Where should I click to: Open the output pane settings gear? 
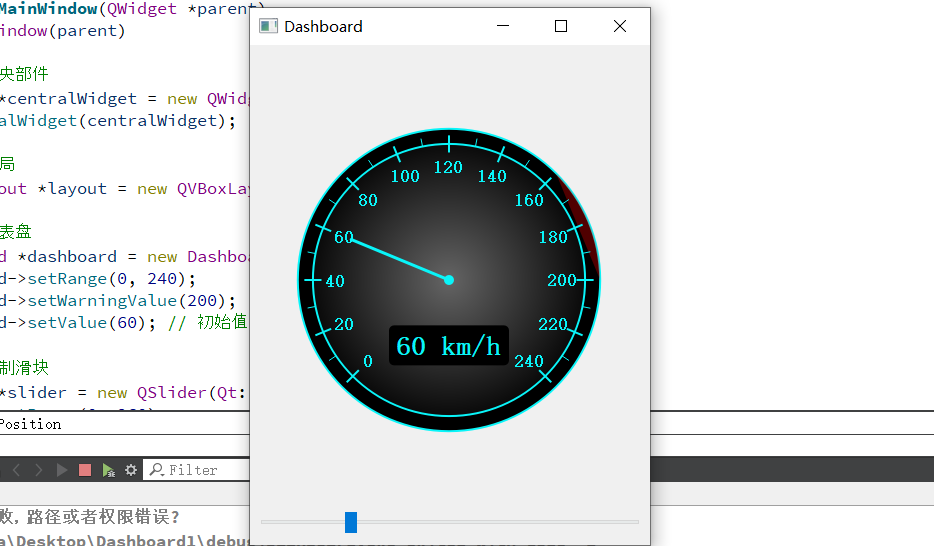click(131, 470)
